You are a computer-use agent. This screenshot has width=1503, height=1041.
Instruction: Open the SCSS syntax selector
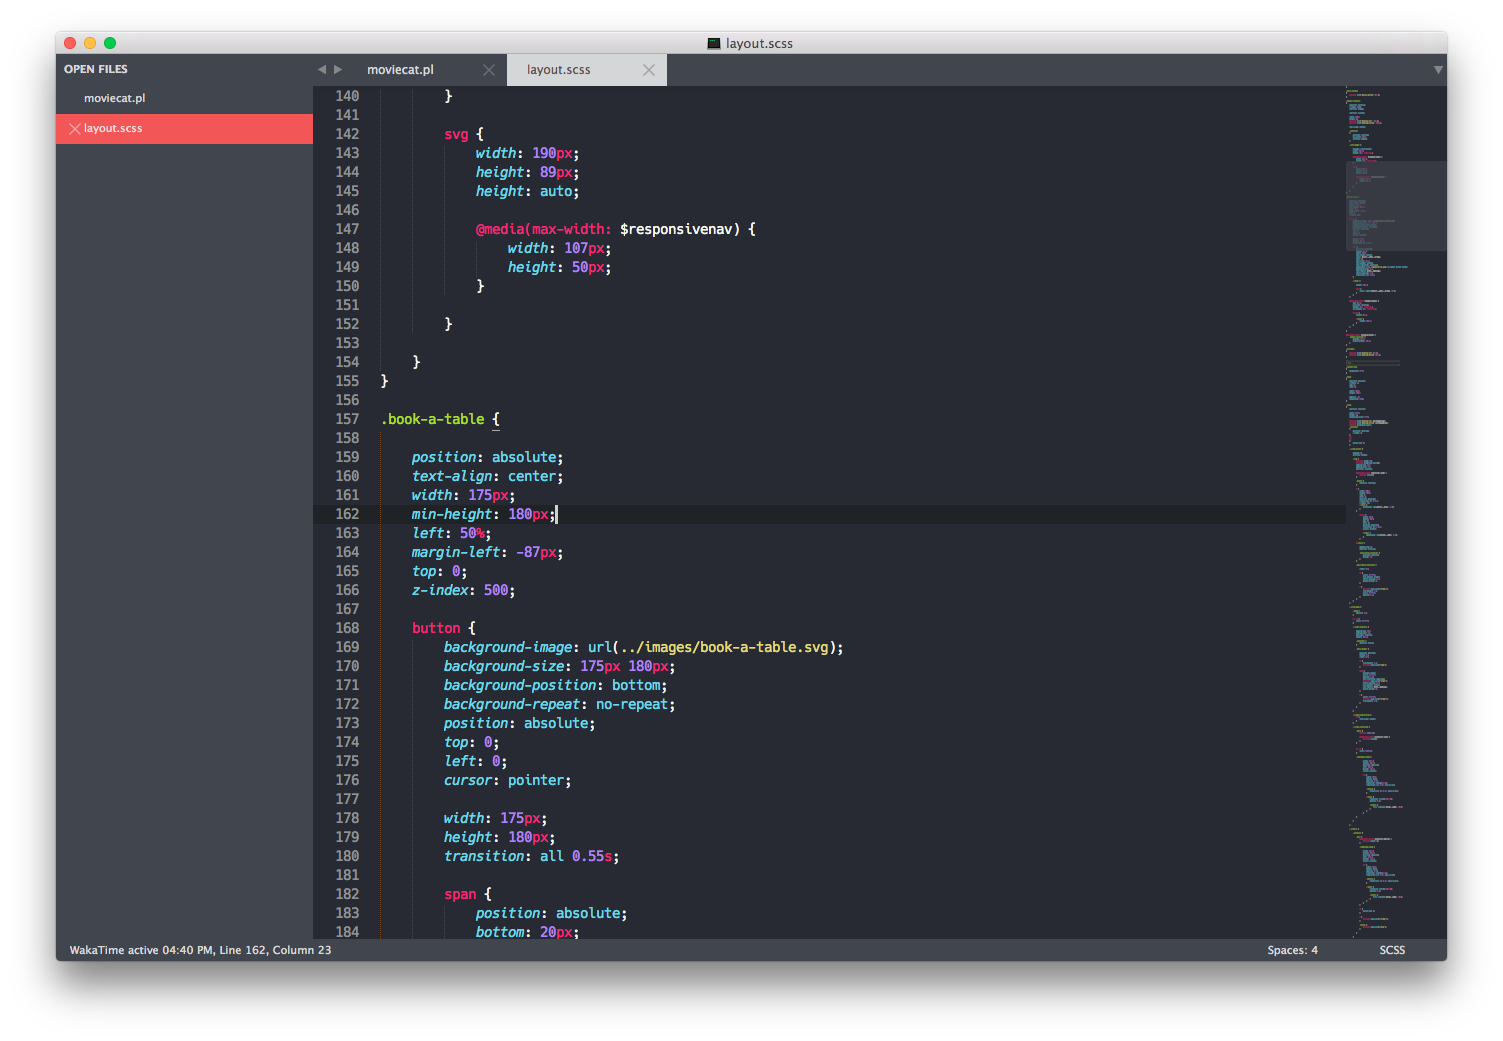1392,950
